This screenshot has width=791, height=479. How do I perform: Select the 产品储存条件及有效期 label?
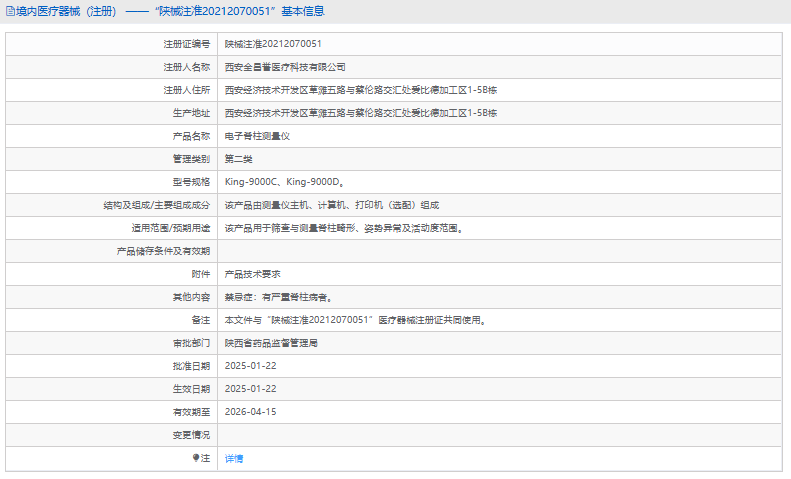pyautogui.click(x=163, y=251)
